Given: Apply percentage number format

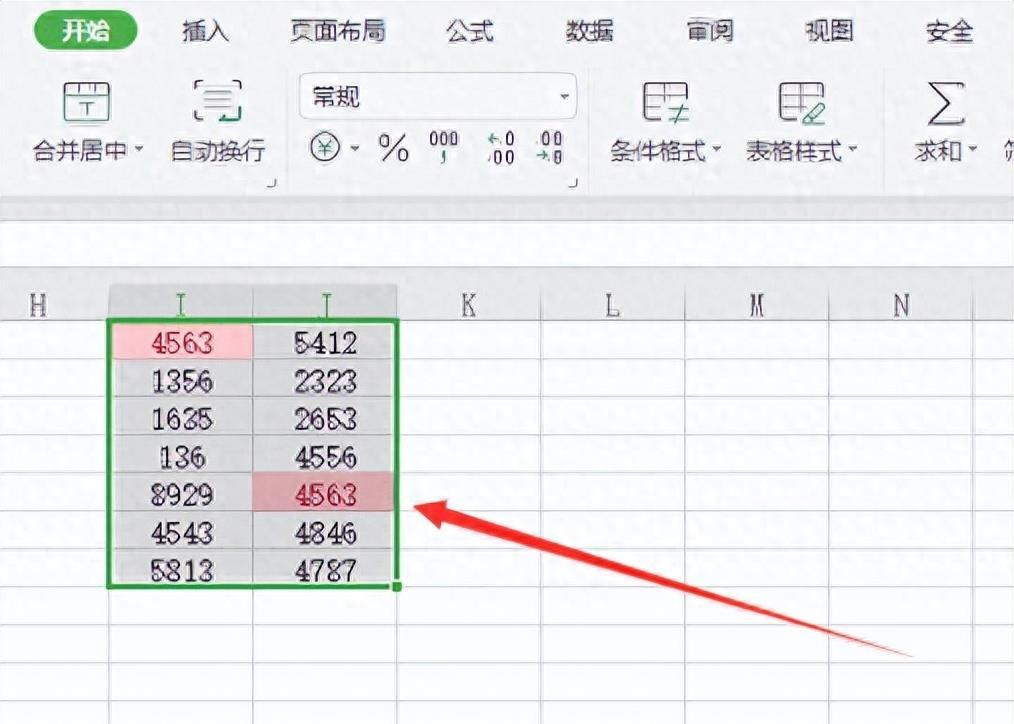Looking at the screenshot, I should point(392,148).
